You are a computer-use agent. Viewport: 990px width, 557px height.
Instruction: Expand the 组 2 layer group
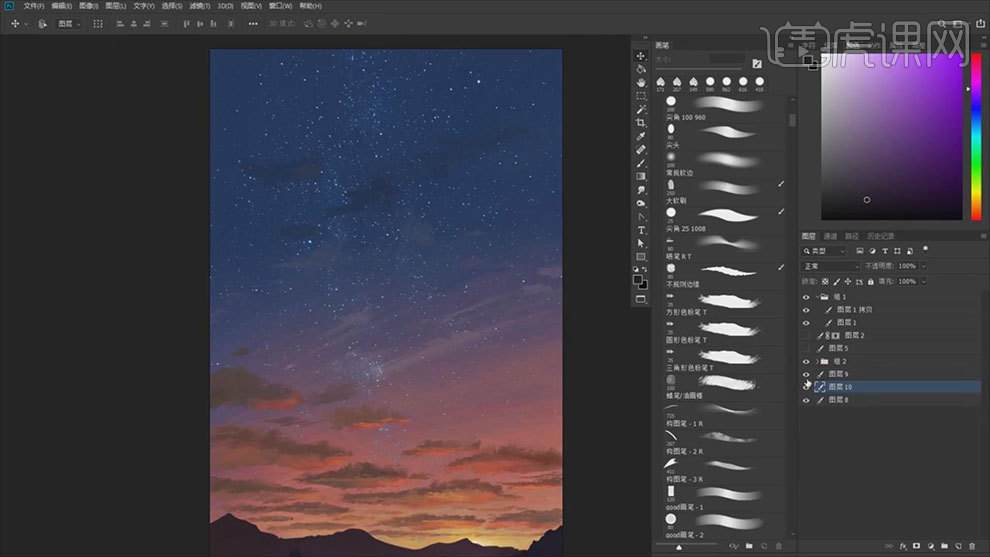coord(818,361)
